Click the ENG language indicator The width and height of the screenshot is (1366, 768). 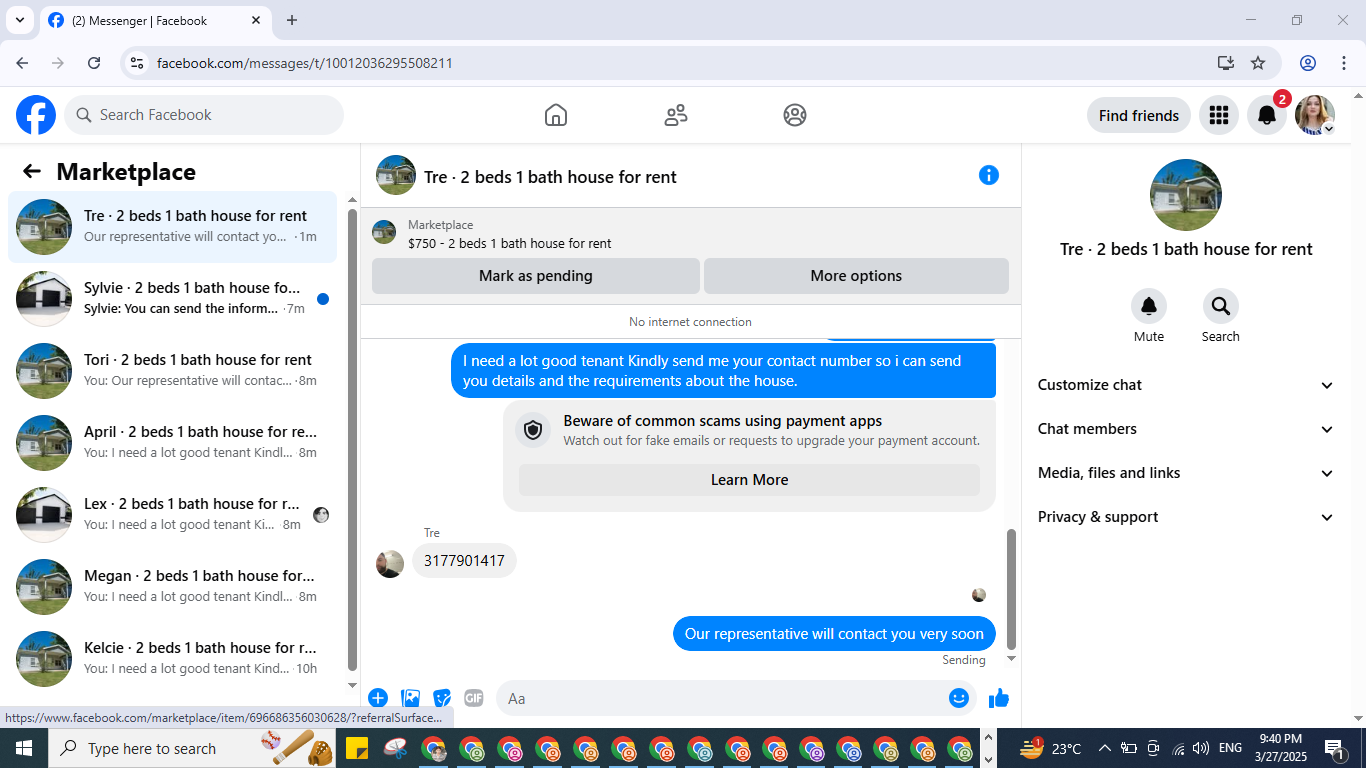[x=1230, y=748]
